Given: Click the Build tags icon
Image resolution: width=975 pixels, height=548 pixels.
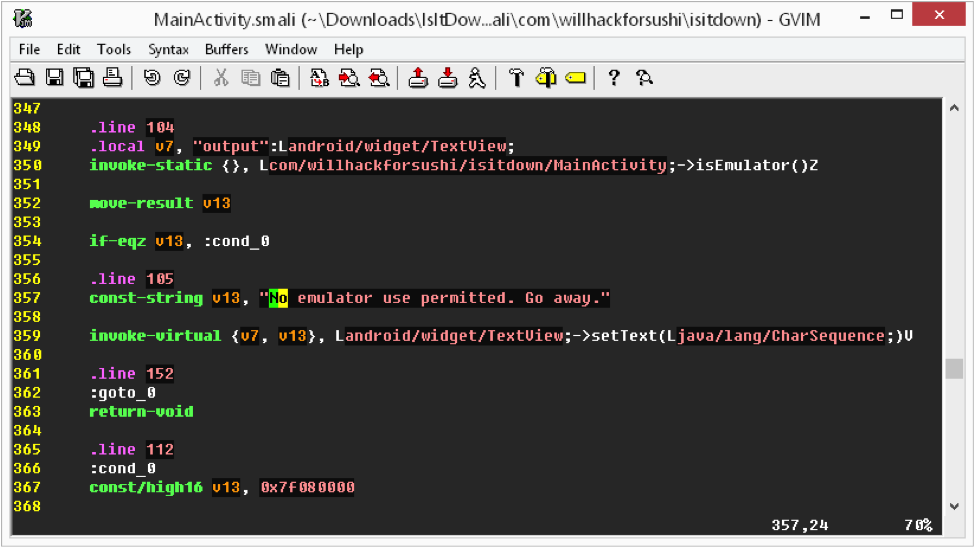Looking at the screenshot, I should [x=546, y=78].
